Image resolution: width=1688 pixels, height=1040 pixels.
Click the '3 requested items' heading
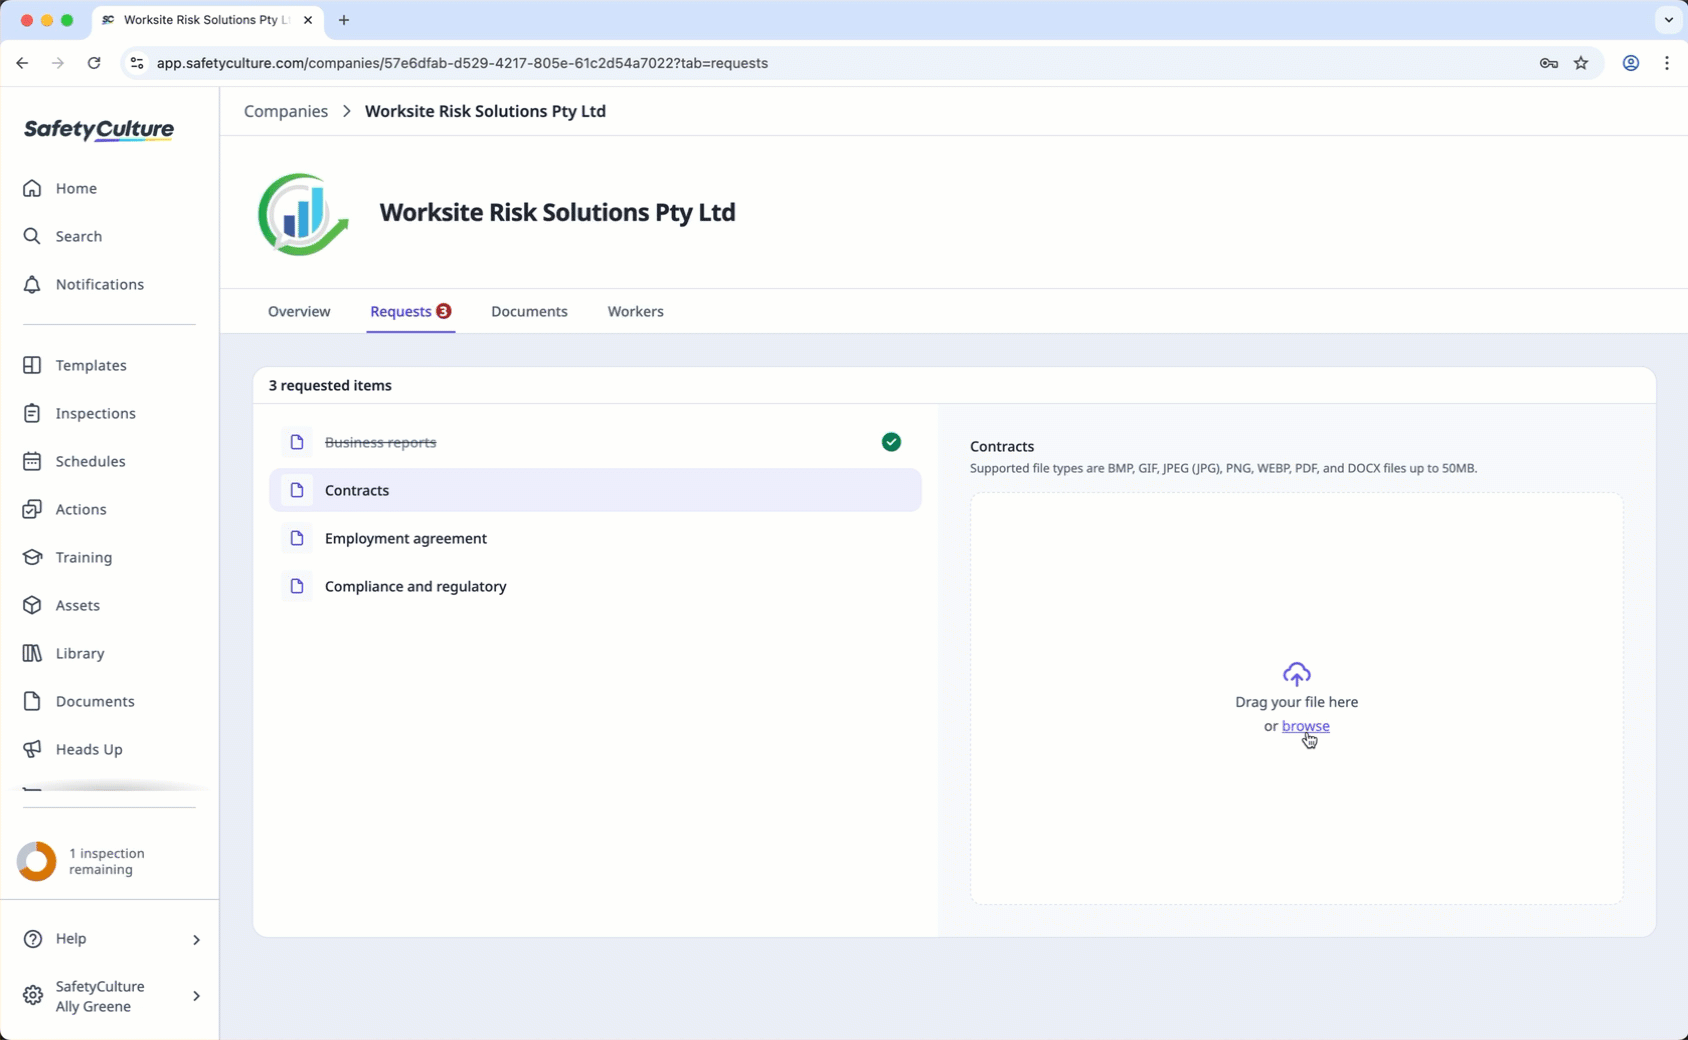click(x=330, y=385)
